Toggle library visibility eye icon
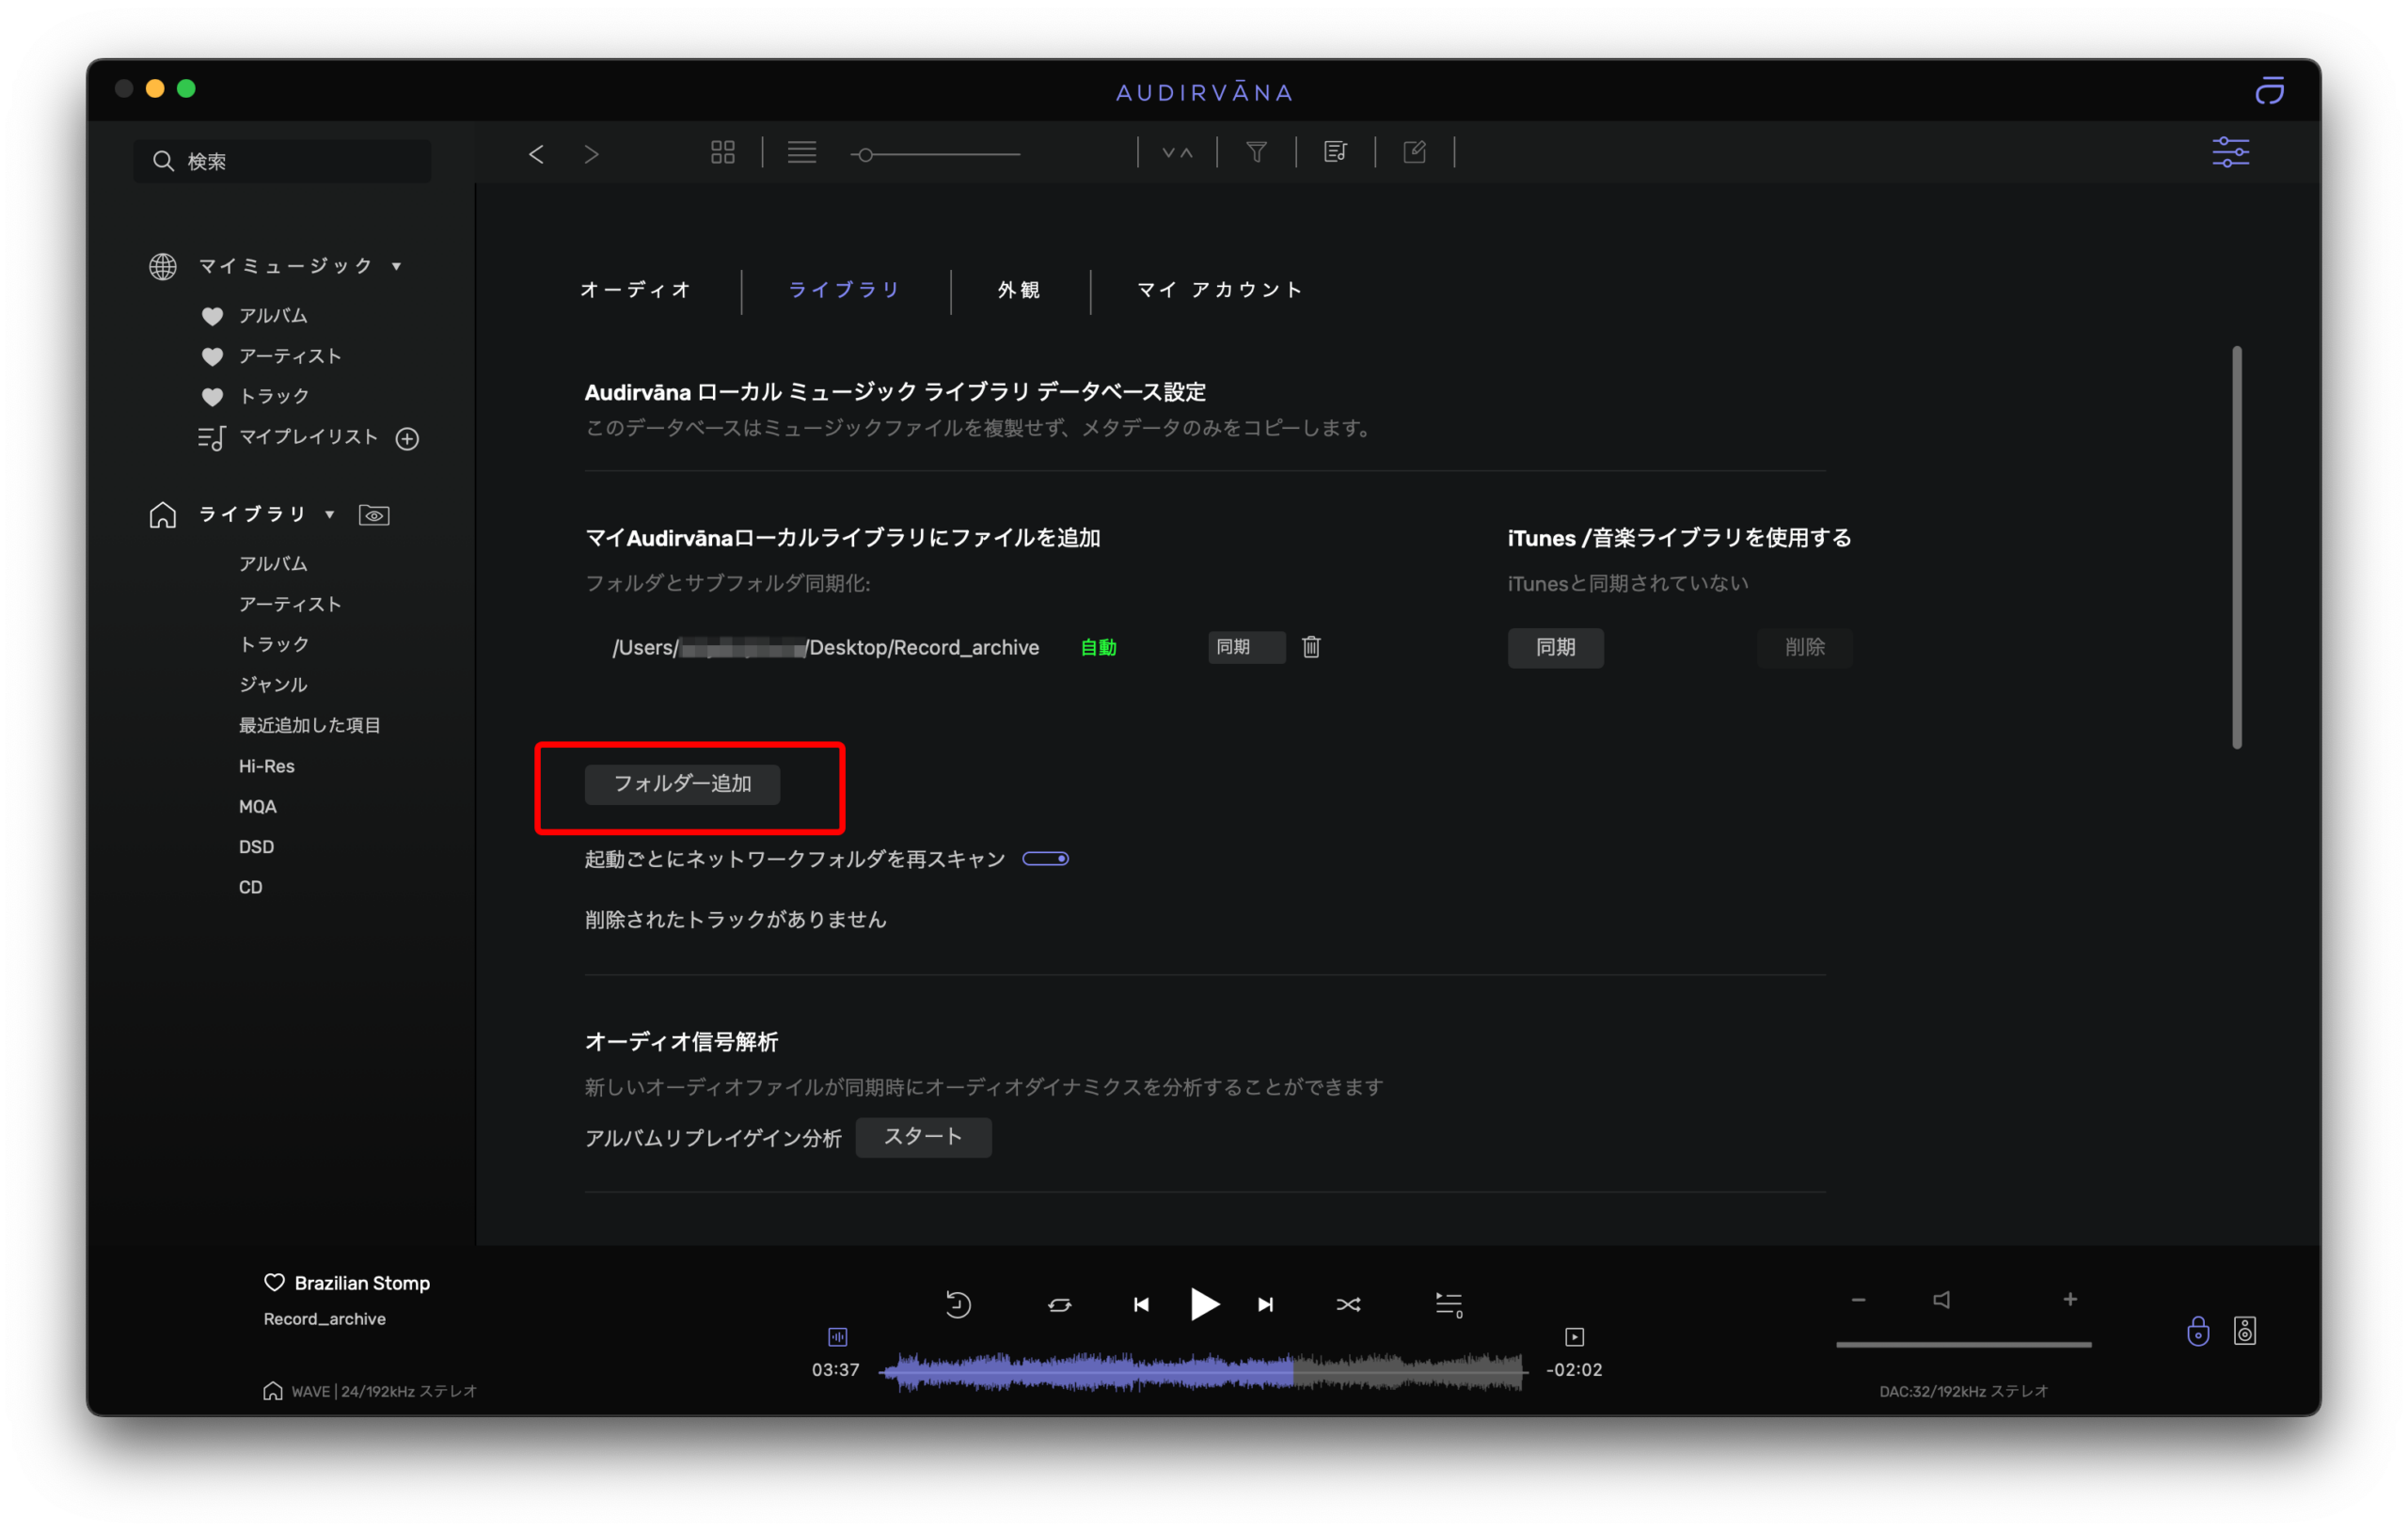 point(374,515)
